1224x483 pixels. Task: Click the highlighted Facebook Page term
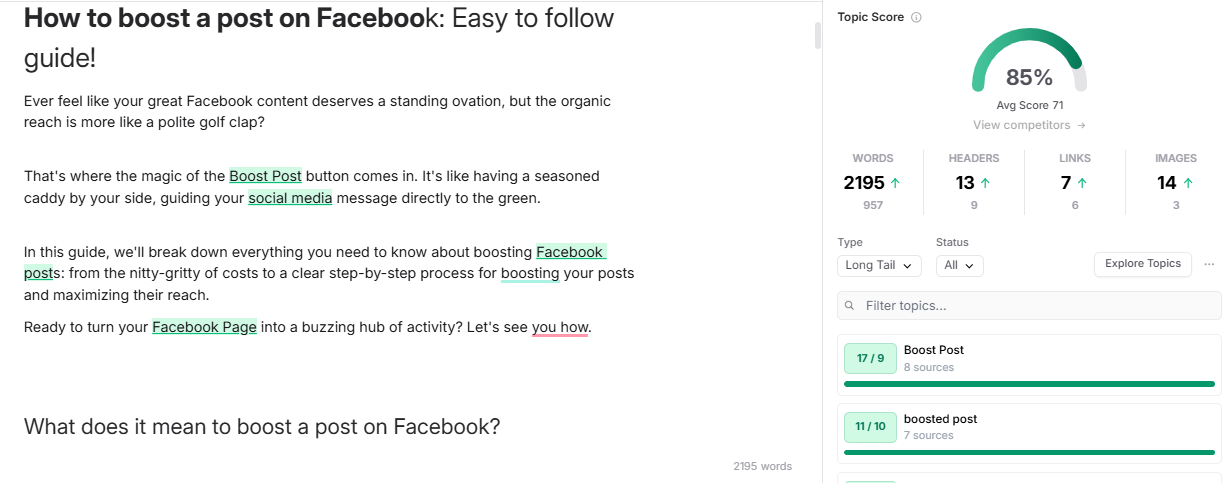coord(204,327)
